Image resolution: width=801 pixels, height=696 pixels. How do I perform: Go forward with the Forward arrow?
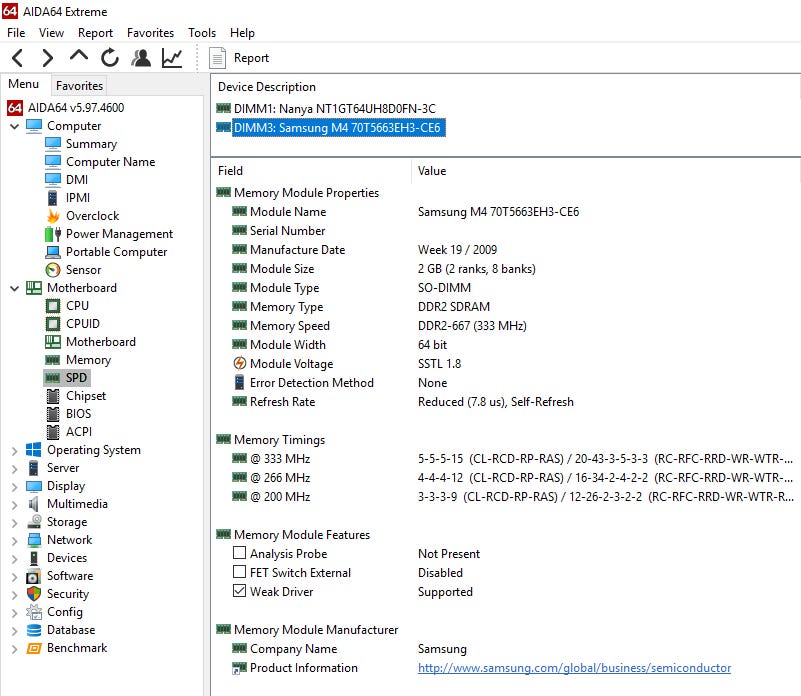(x=48, y=58)
